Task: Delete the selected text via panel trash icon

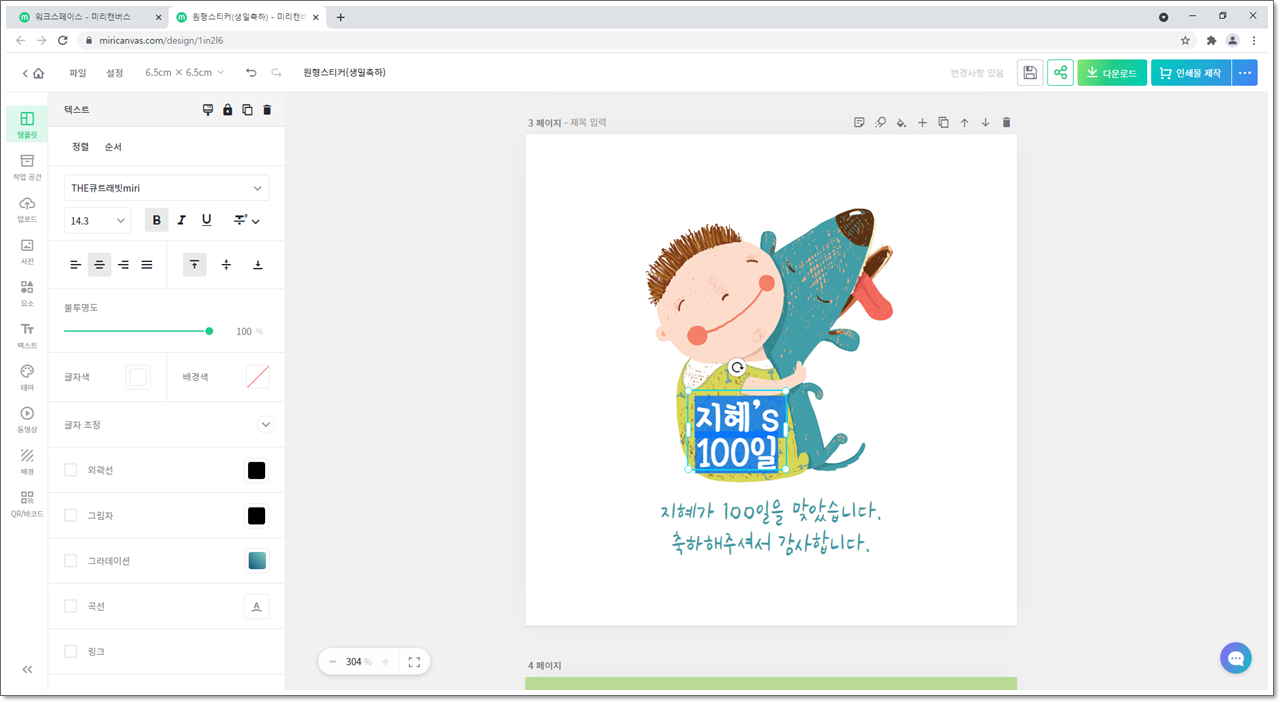Action: click(x=267, y=110)
